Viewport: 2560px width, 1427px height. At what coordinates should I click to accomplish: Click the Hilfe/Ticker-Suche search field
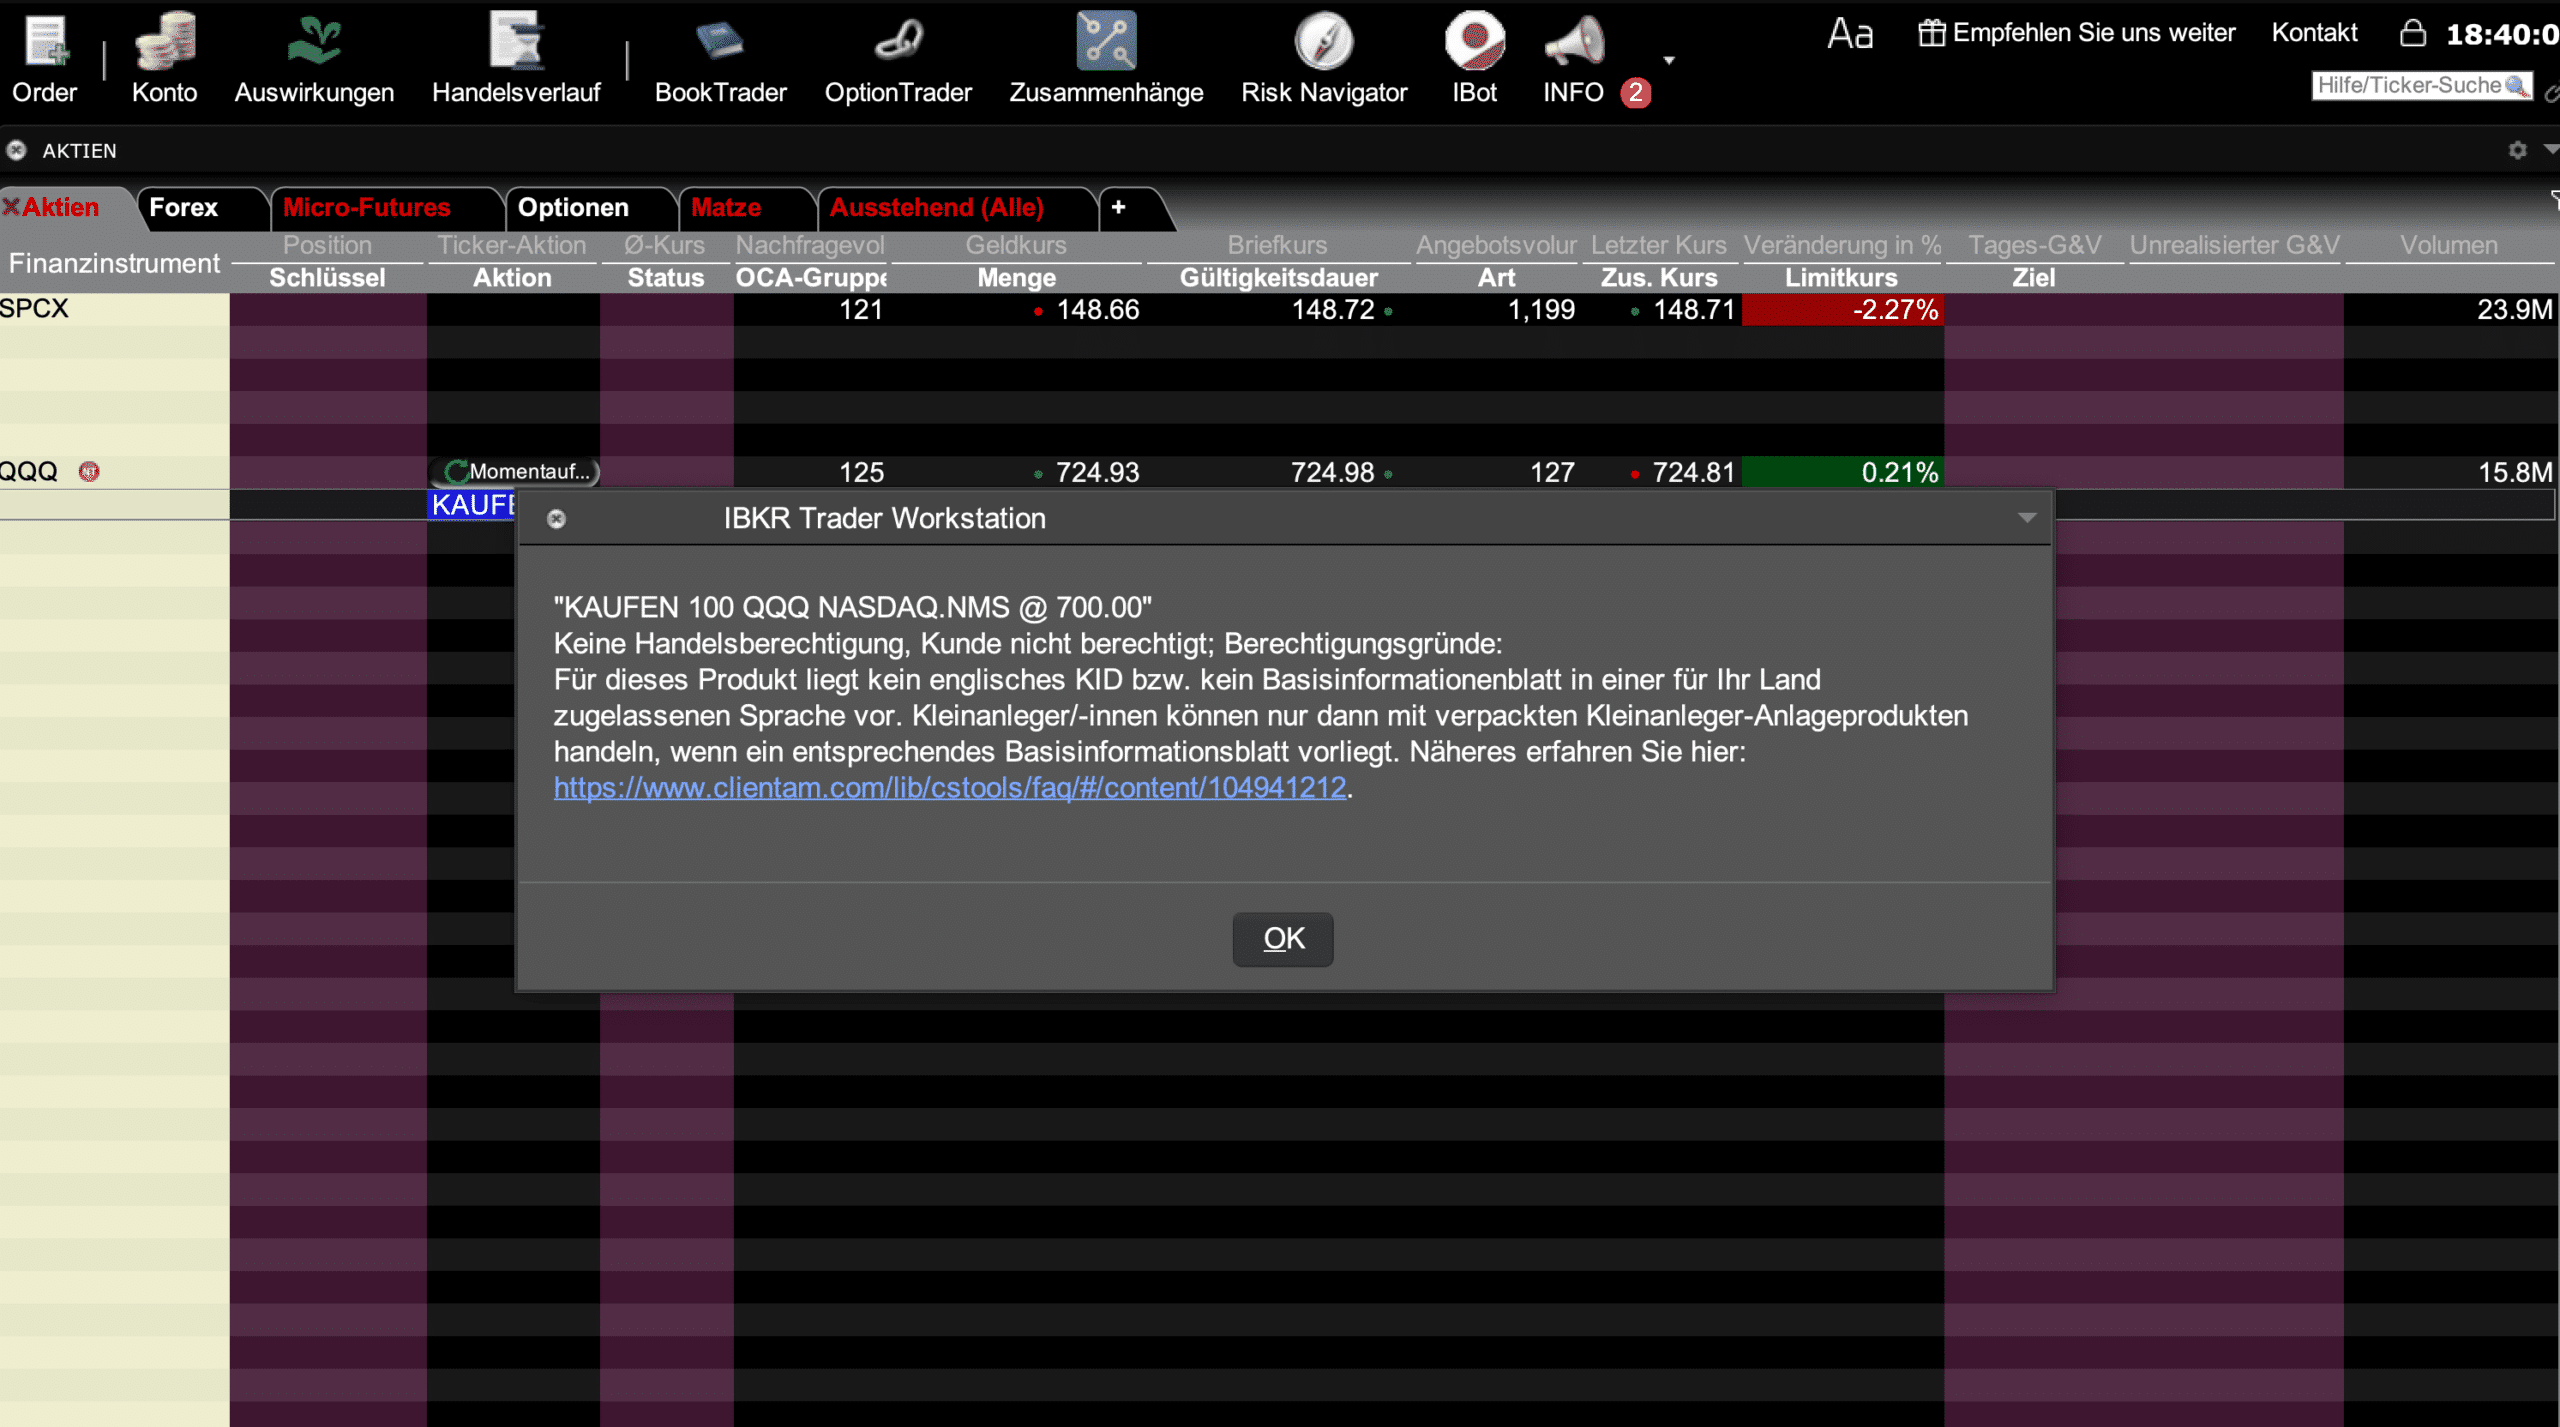pos(2421,86)
